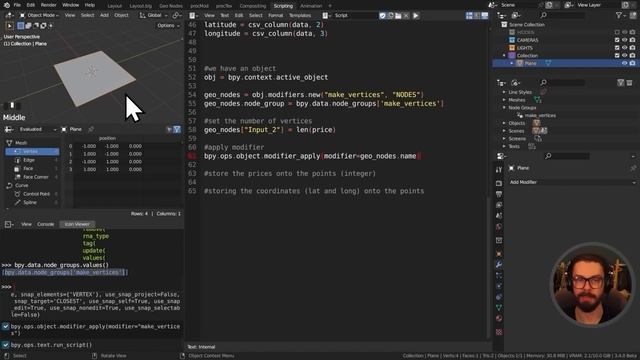This screenshot has height=360, width=640.
Task: Click the Blender logo menu icon
Action: (x=6, y=5)
